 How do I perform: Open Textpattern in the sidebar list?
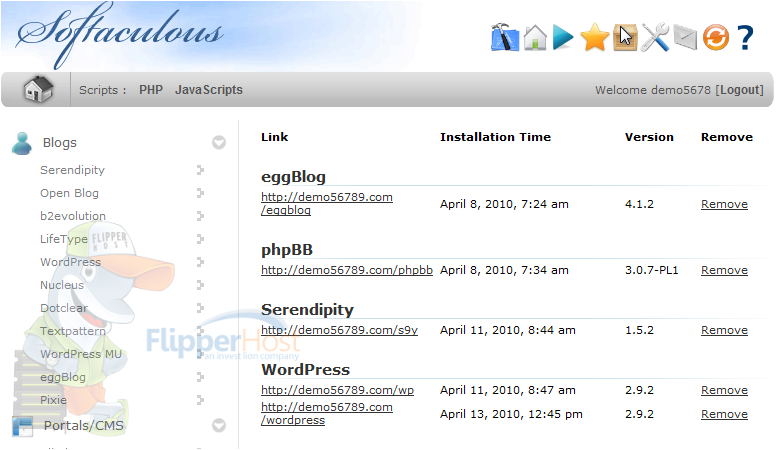[x=73, y=331]
